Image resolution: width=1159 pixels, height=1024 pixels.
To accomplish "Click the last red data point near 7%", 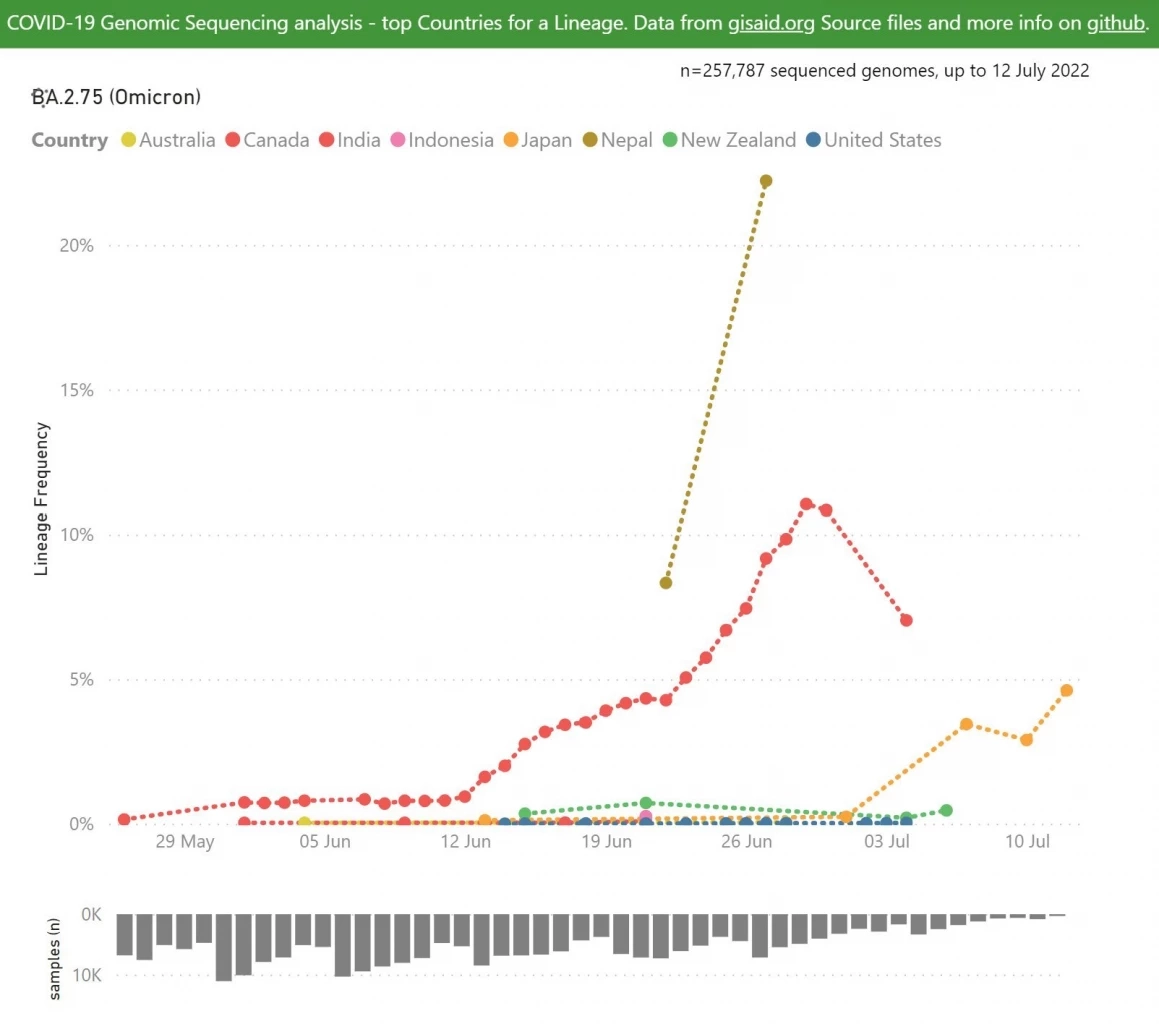I will click(906, 620).
